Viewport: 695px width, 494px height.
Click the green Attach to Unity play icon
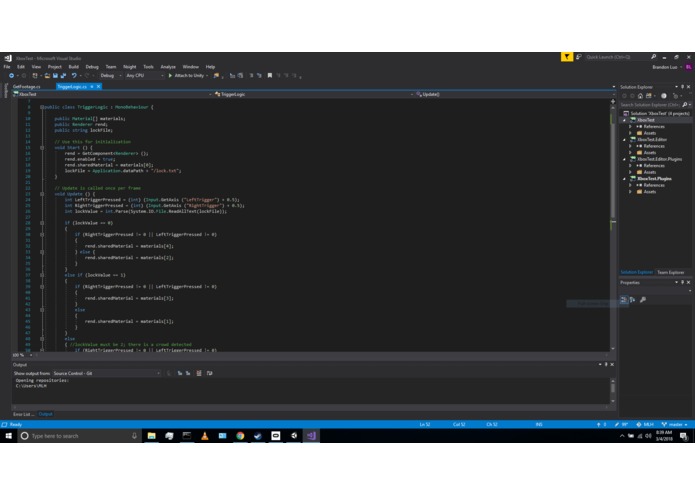pyautogui.click(x=170, y=76)
